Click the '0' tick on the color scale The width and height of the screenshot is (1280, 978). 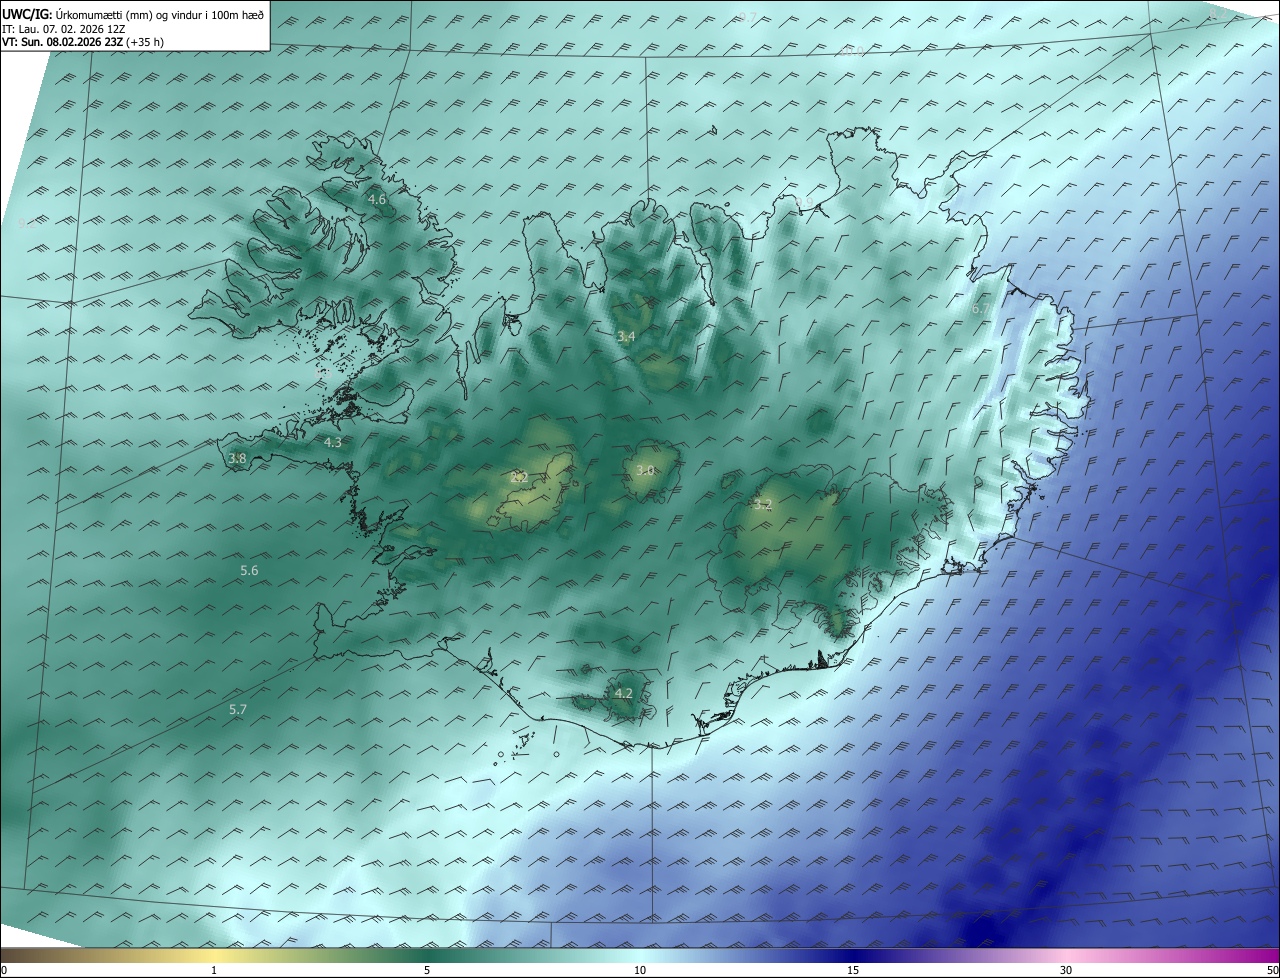tap(4, 970)
